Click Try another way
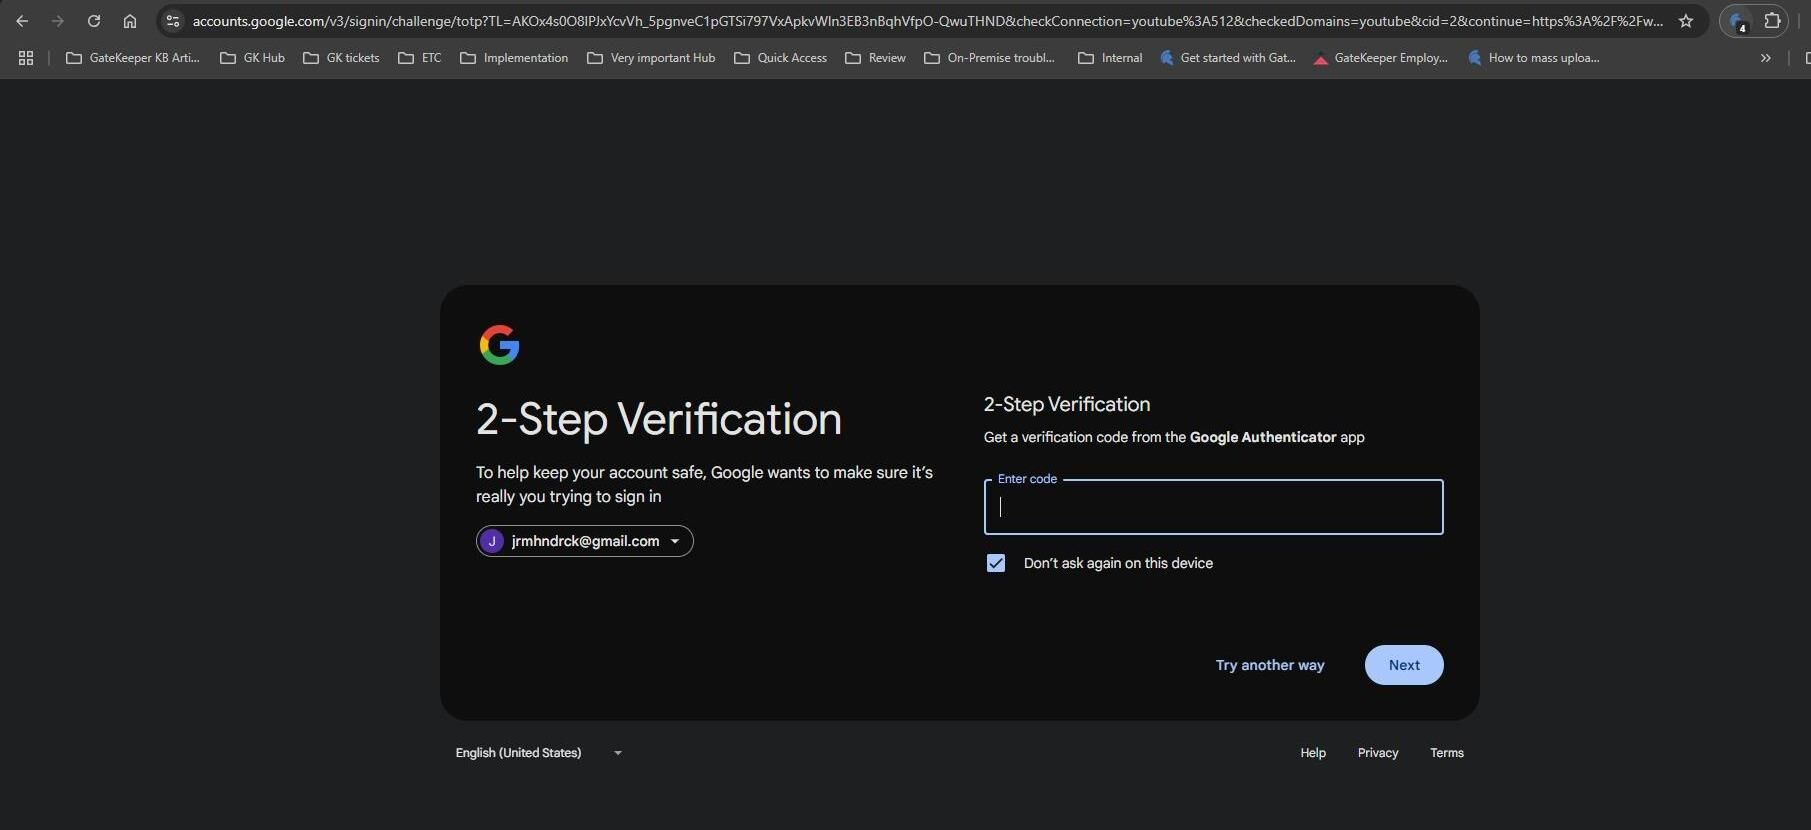1811x830 pixels. (1270, 665)
